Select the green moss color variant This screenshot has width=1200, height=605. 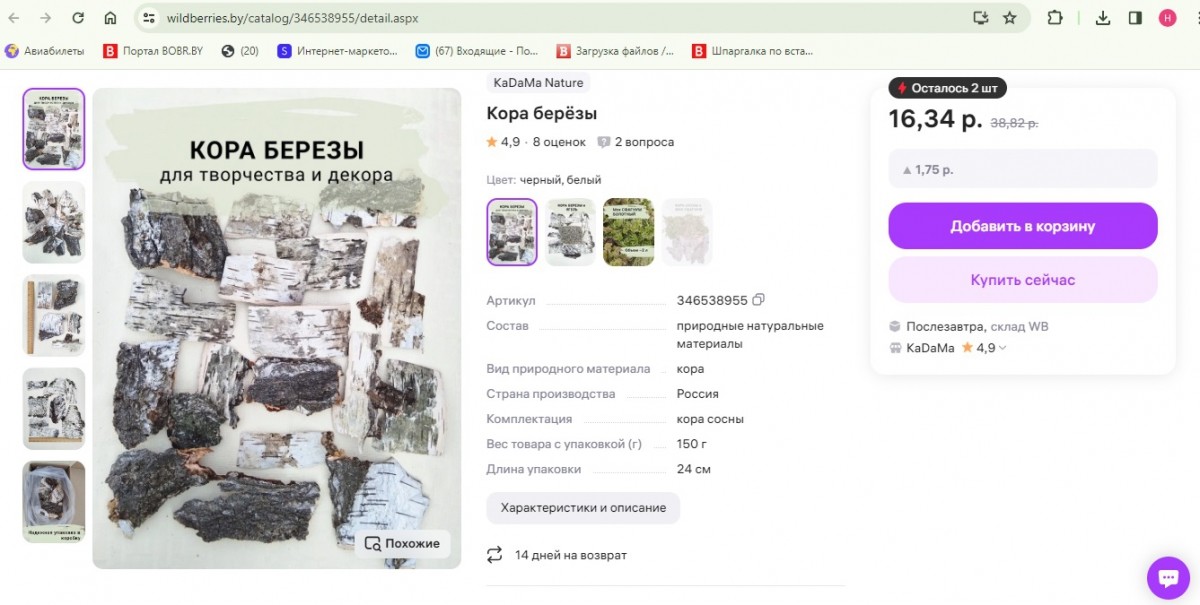pos(628,232)
